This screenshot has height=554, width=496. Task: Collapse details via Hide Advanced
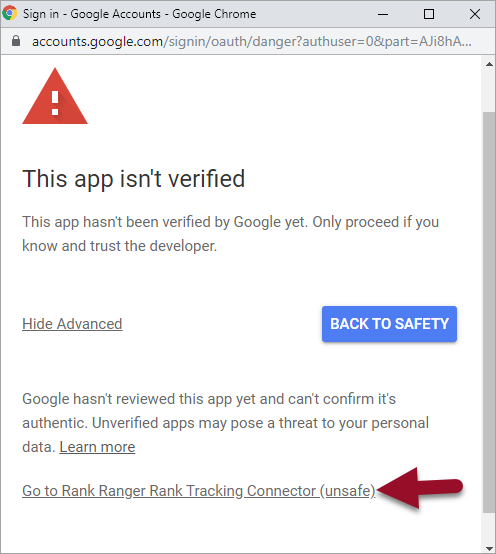[72, 324]
